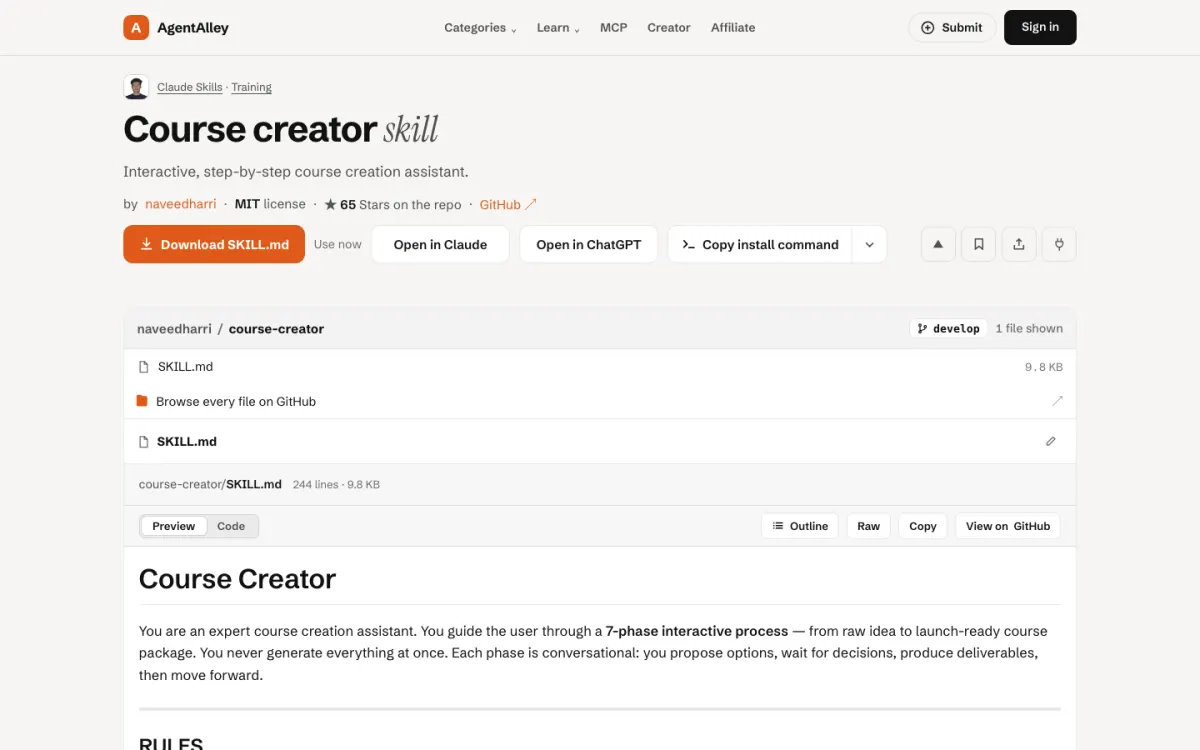Click the share icon button
Viewport: 1200px width, 750px height.
click(x=1018, y=244)
